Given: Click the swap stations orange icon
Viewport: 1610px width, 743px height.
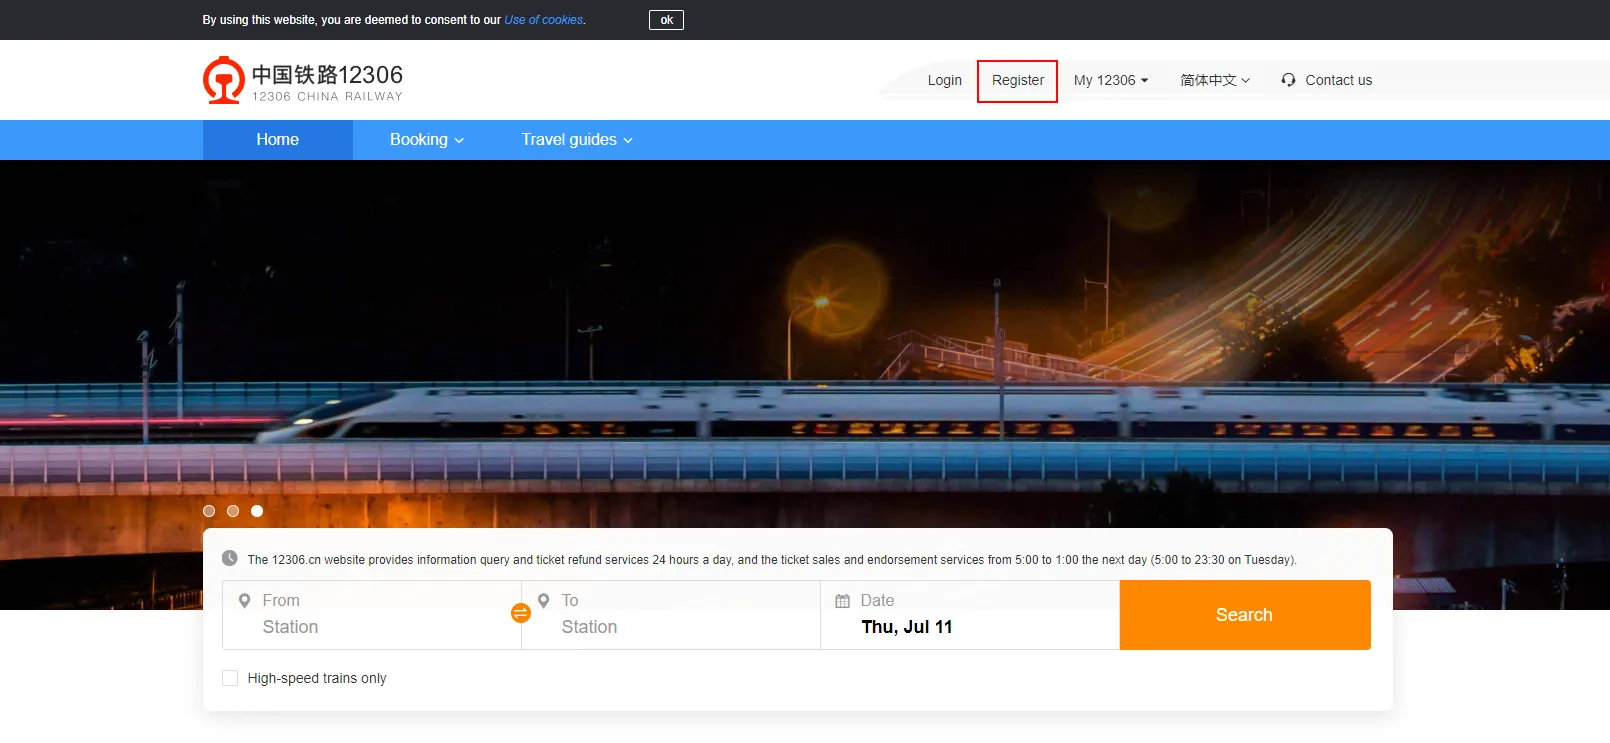Looking at the screenshot, I should (x=521, y=613).
